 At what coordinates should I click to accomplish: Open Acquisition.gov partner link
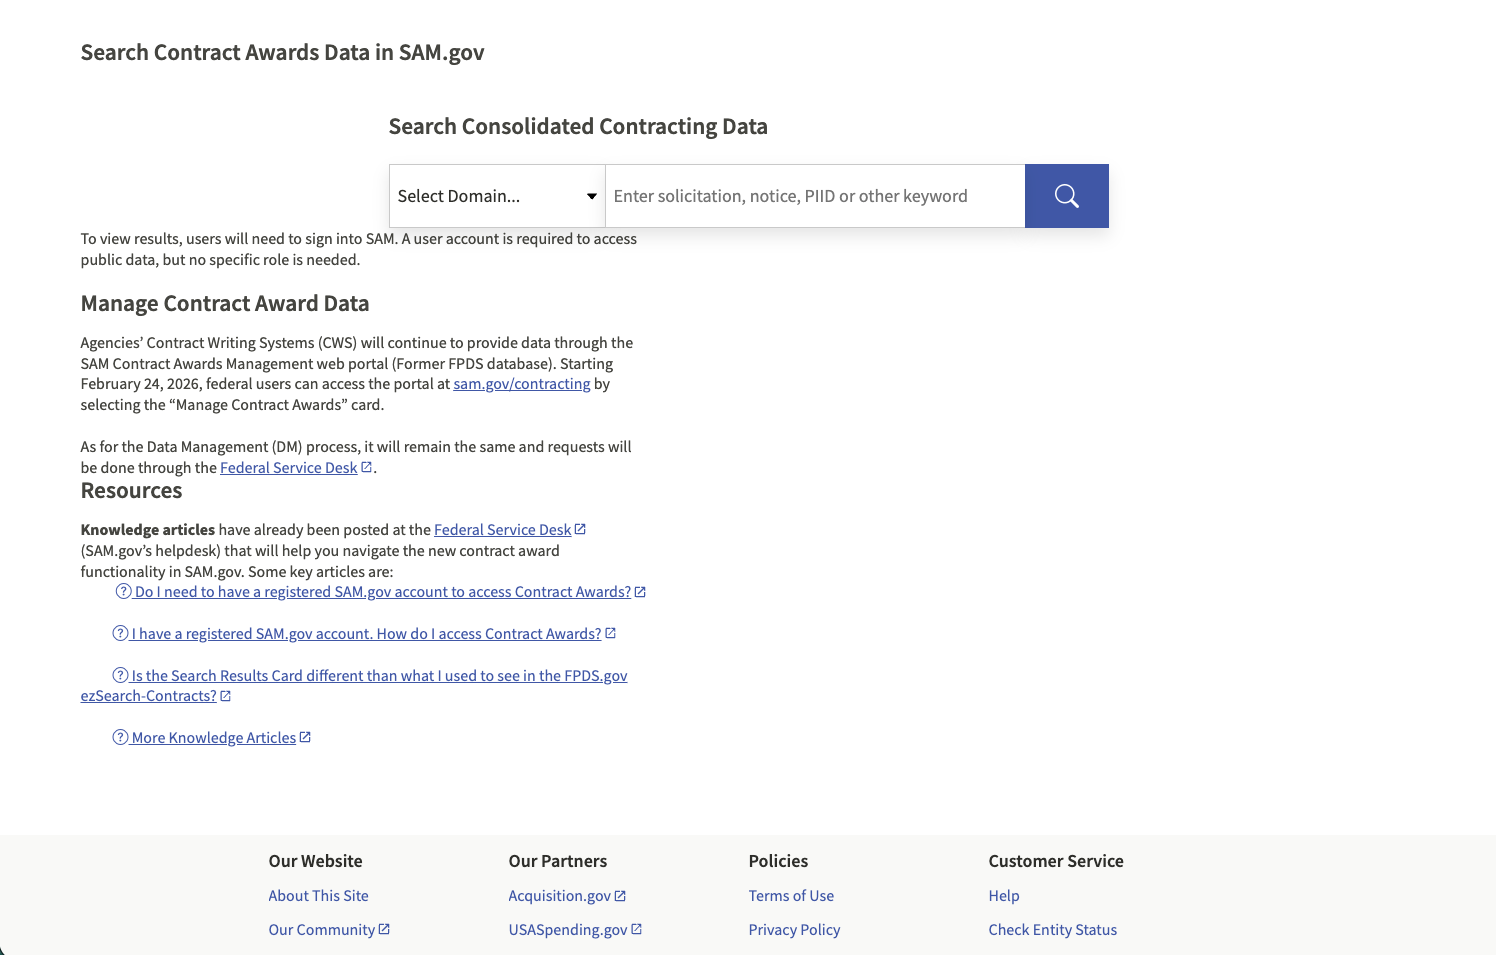click(x=559, y=896)
